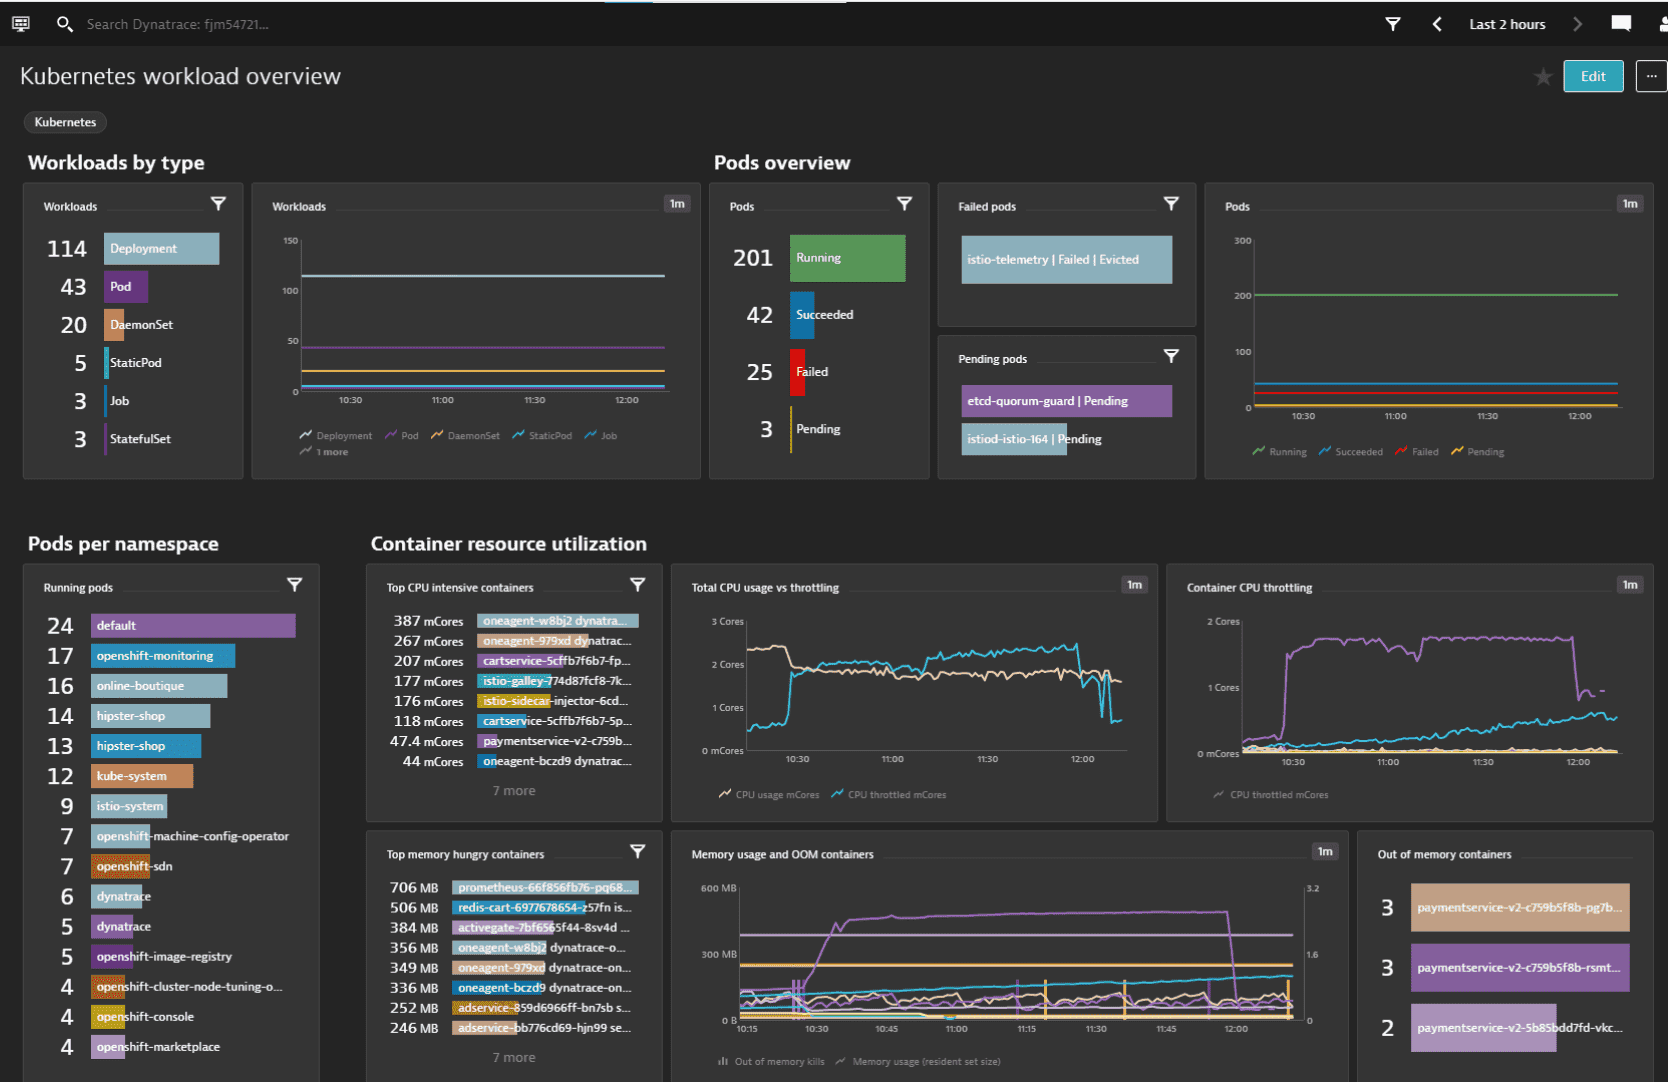
Task: Filter the Failed pods tile
Action: [x=1171, y=203]
